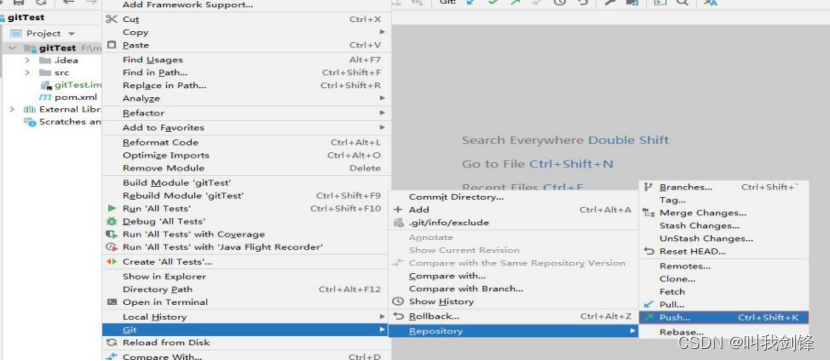
Task: Select the gitTest.iml module file icon
Action: (46, 85)
